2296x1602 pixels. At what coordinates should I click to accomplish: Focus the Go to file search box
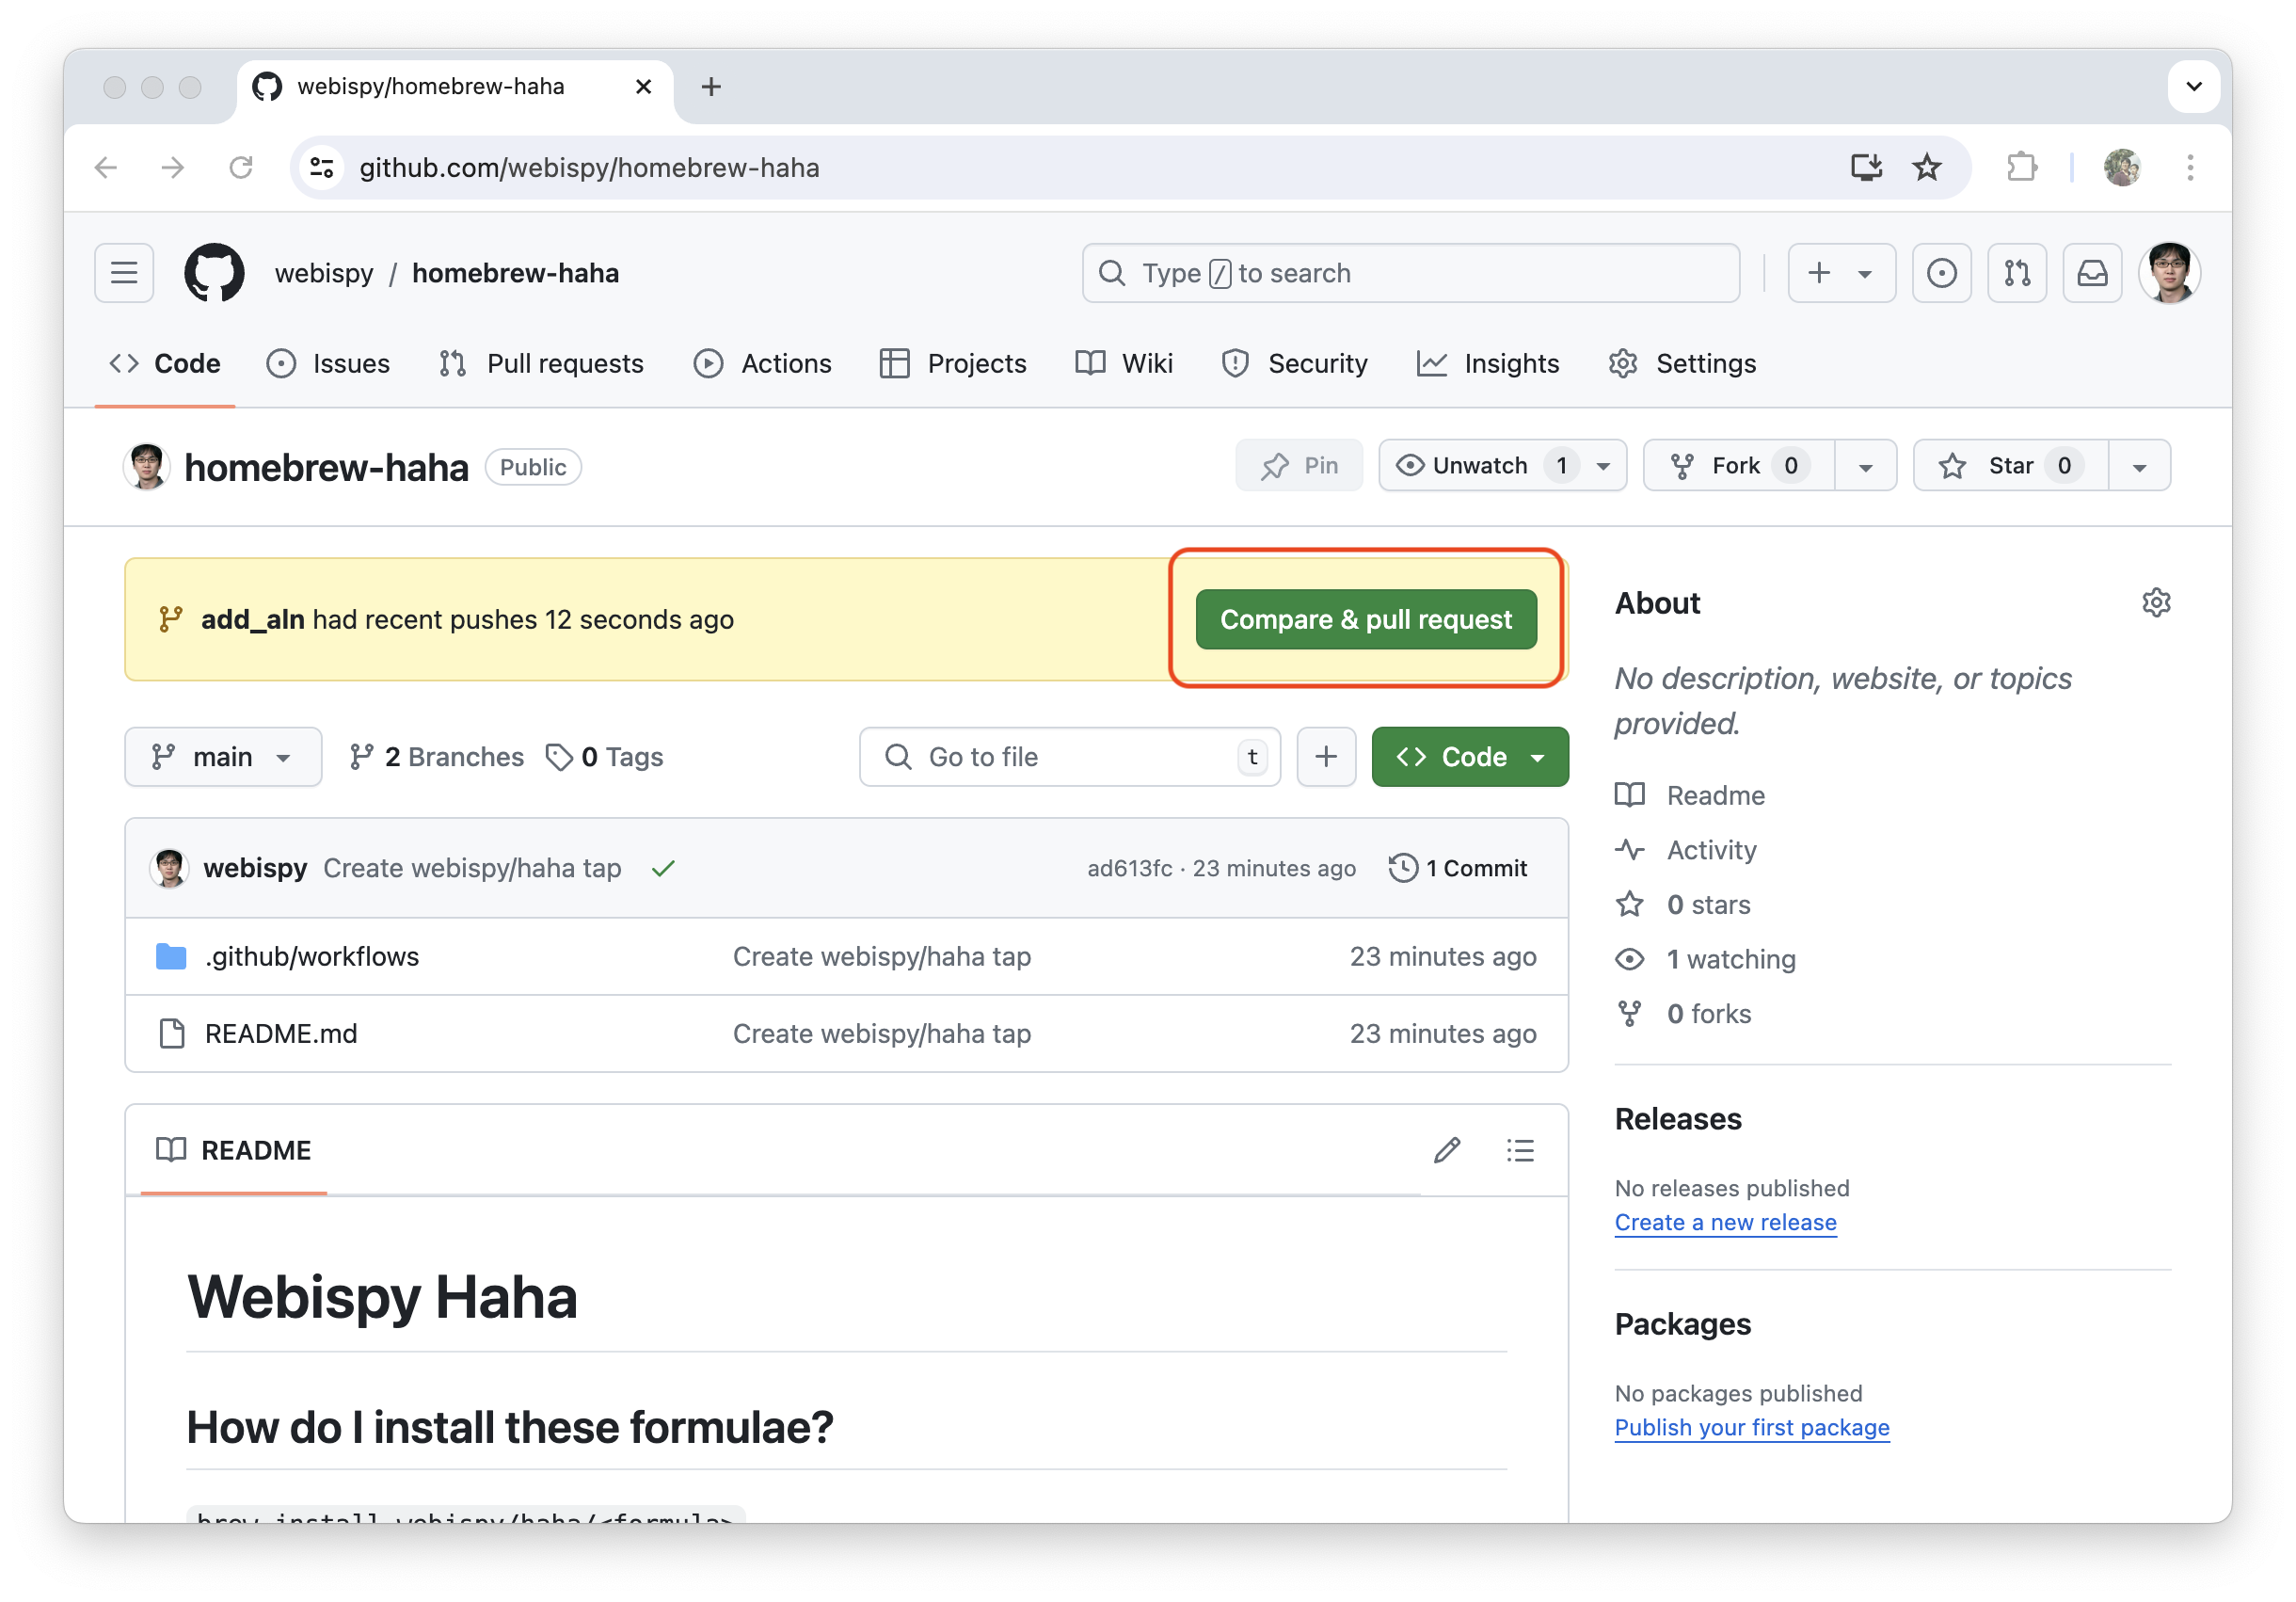click(x=1069, y=757)
